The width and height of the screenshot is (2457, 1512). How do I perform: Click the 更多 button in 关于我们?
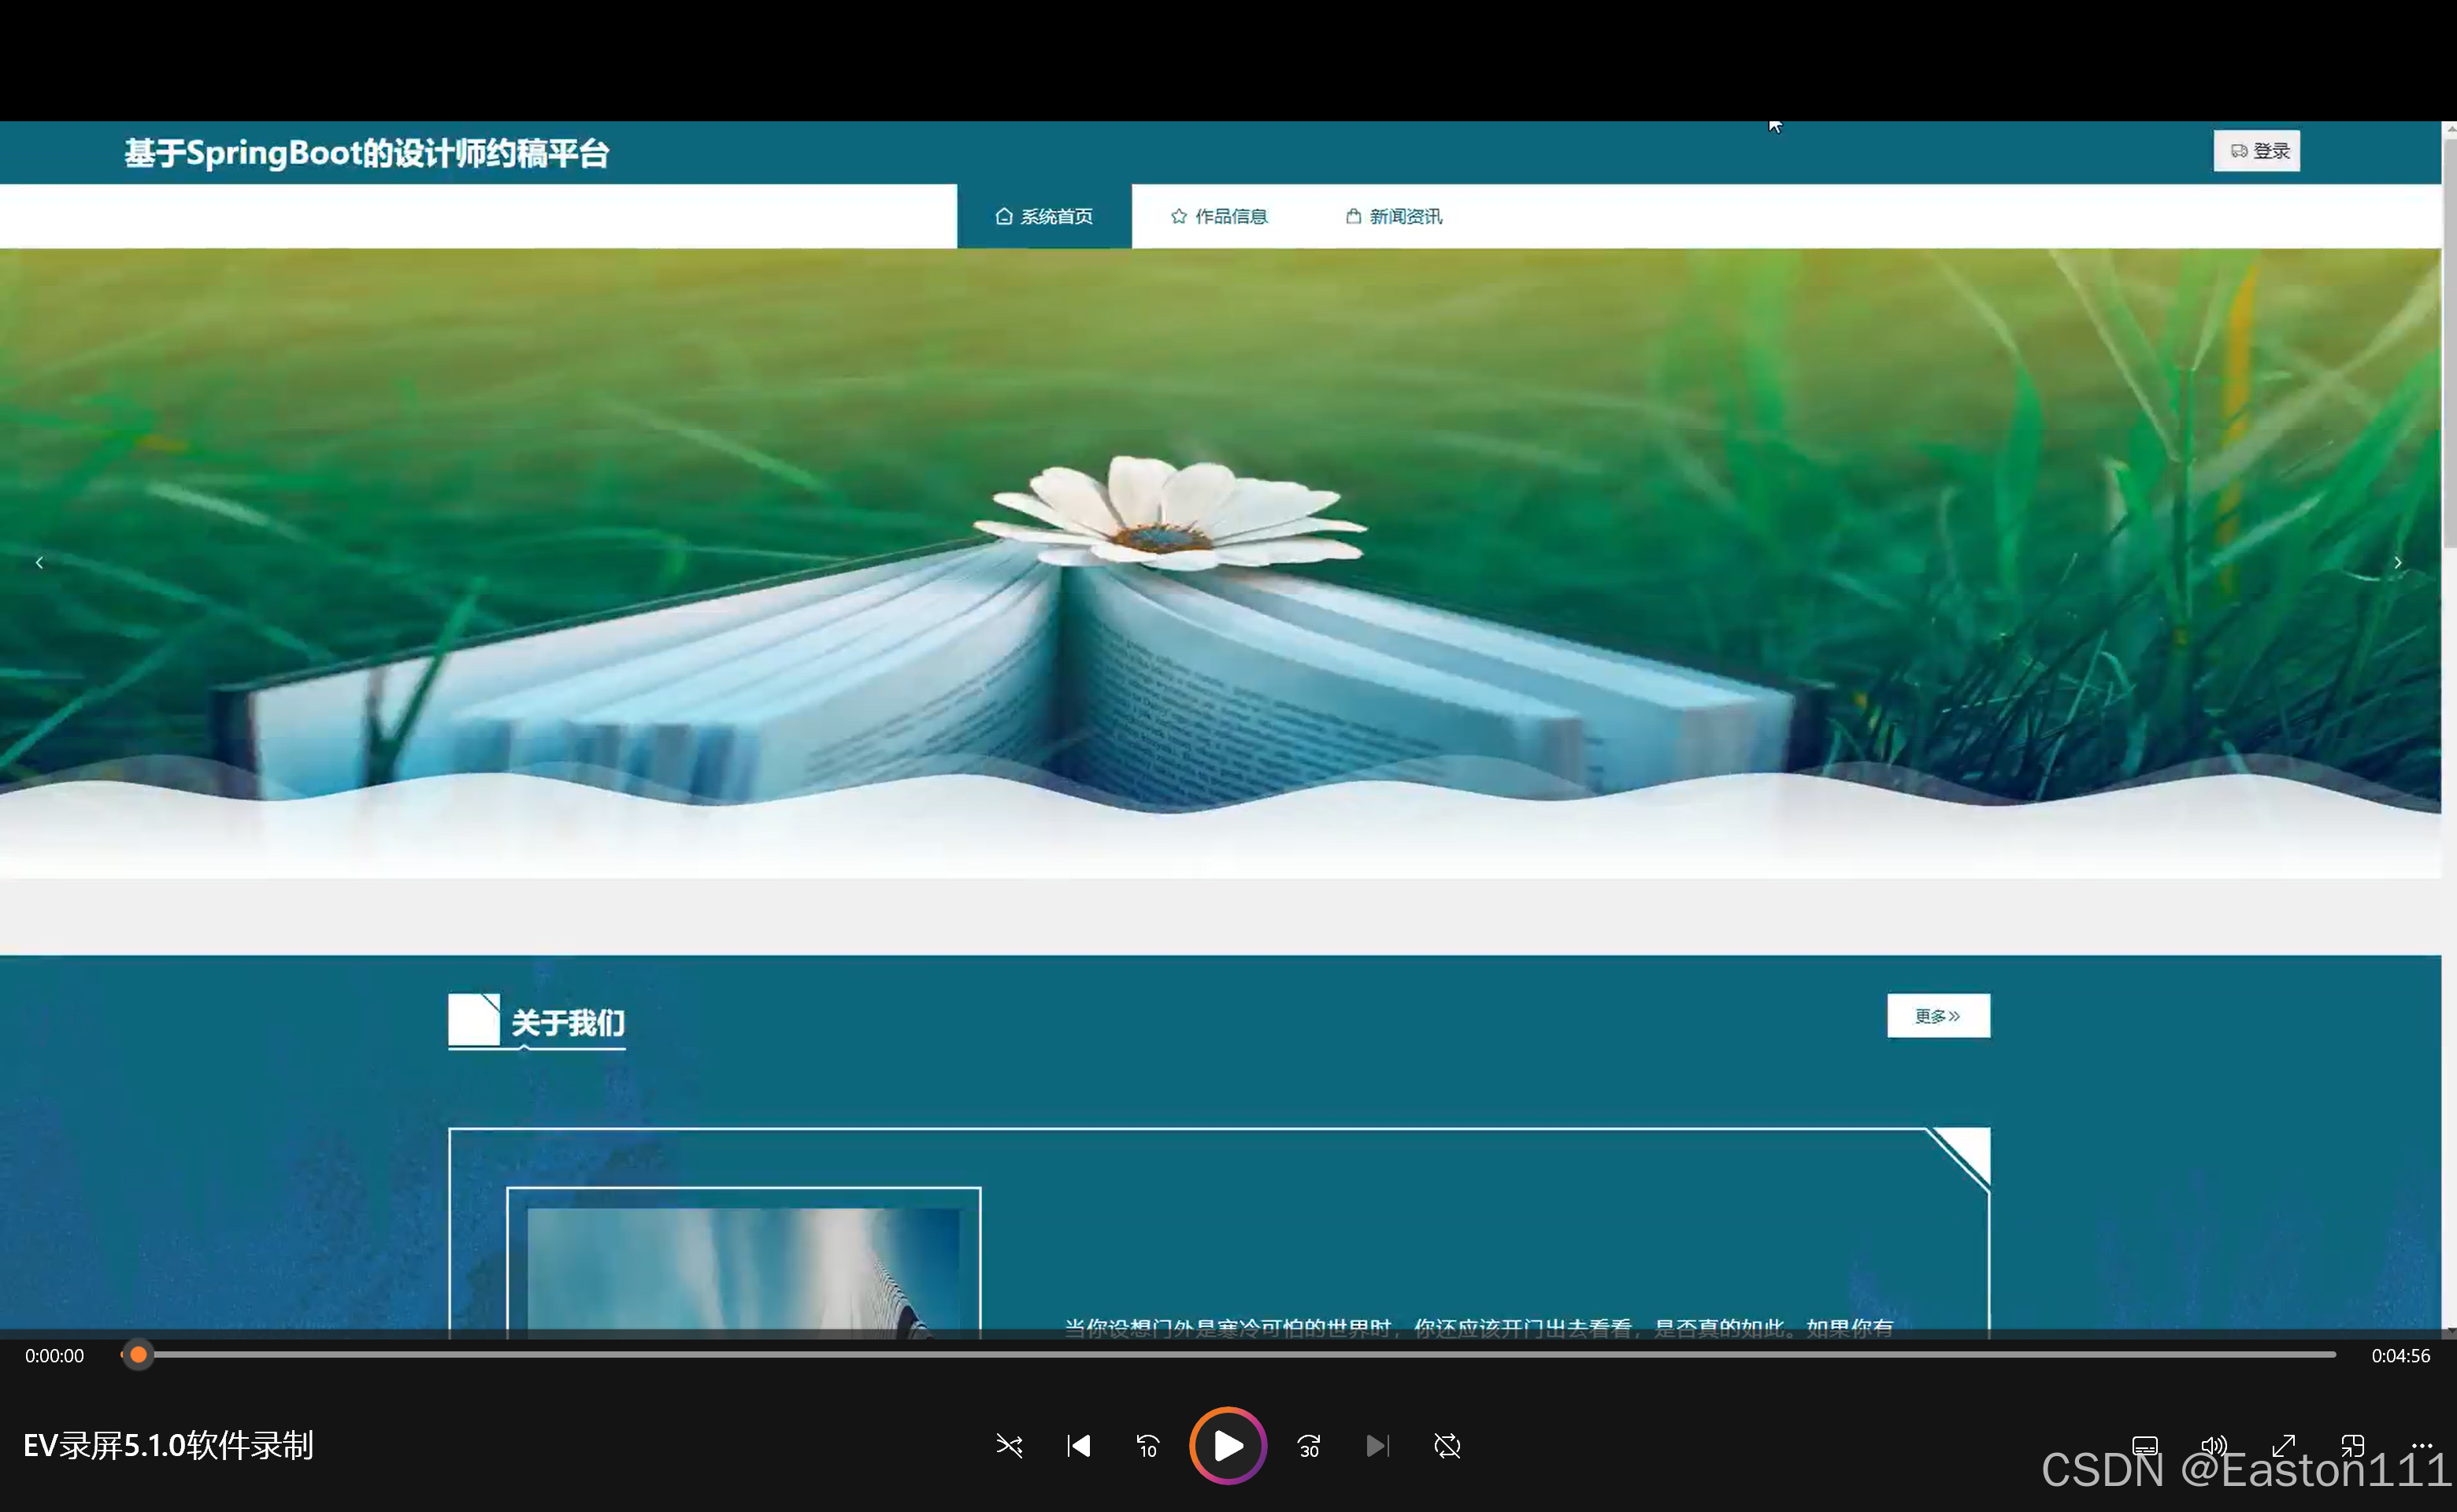(x=1937, y=1016)
